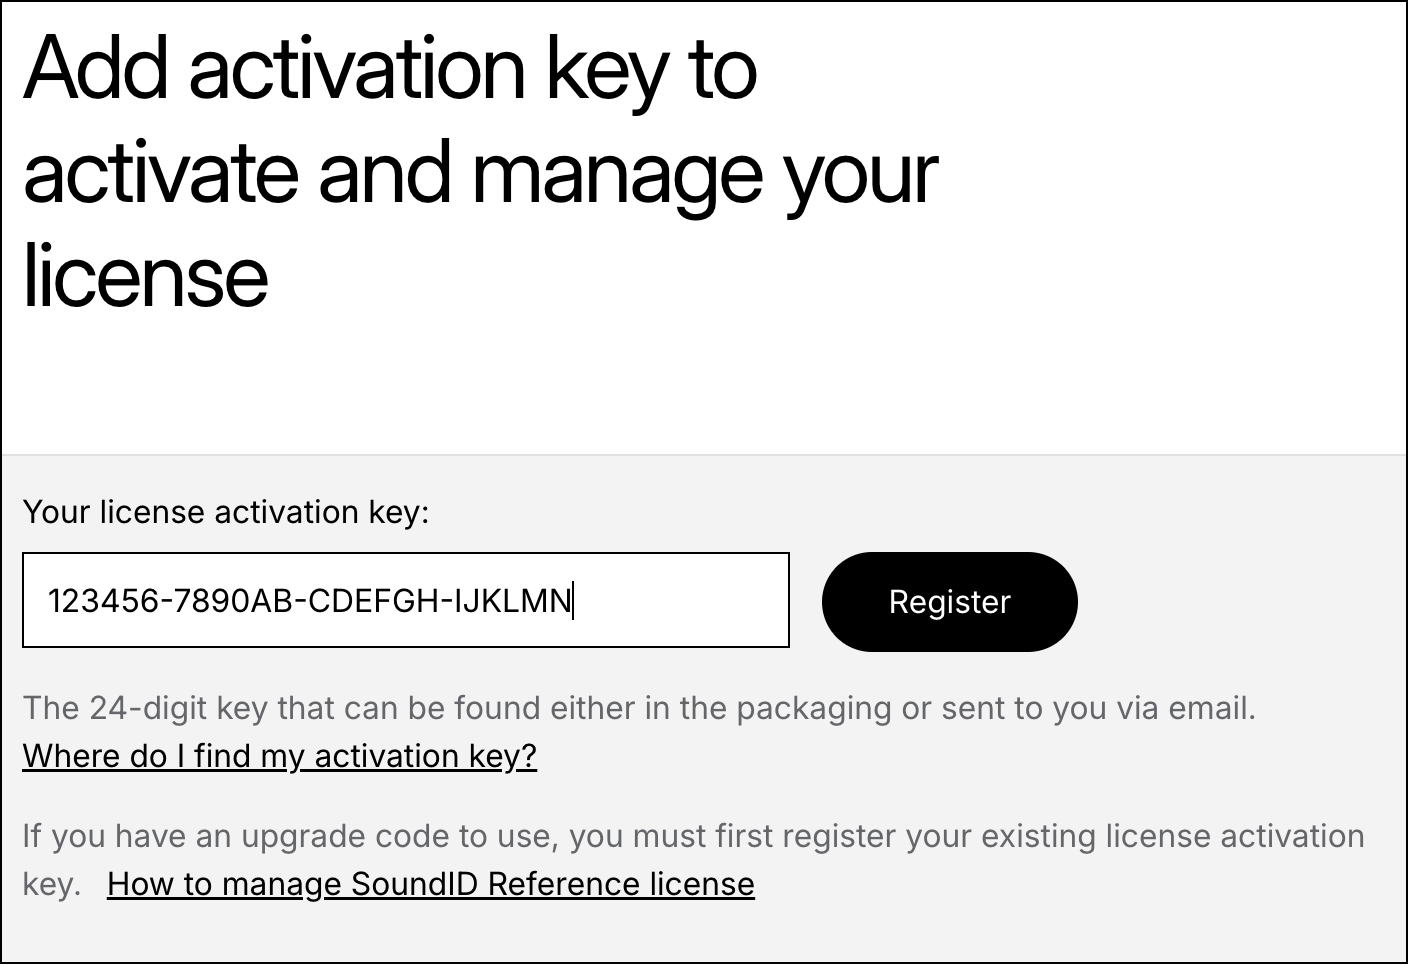Focus the license activation key input field
The image size is (1408, 964).
click(x=406, y=600)
